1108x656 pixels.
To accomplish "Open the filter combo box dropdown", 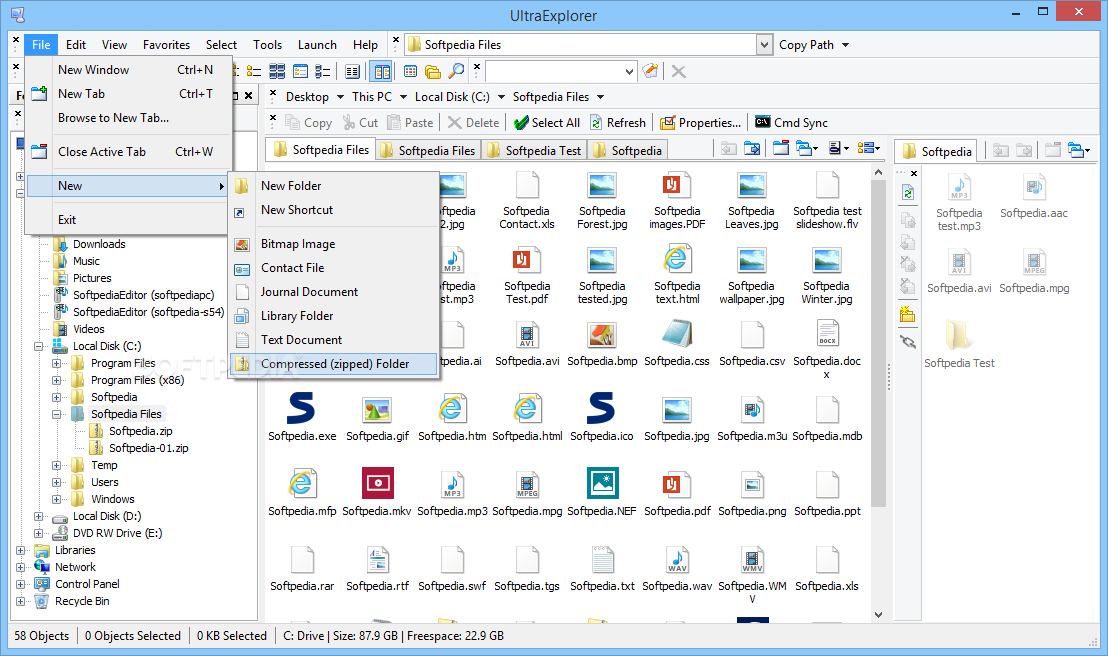I will [x=629, y=71].
